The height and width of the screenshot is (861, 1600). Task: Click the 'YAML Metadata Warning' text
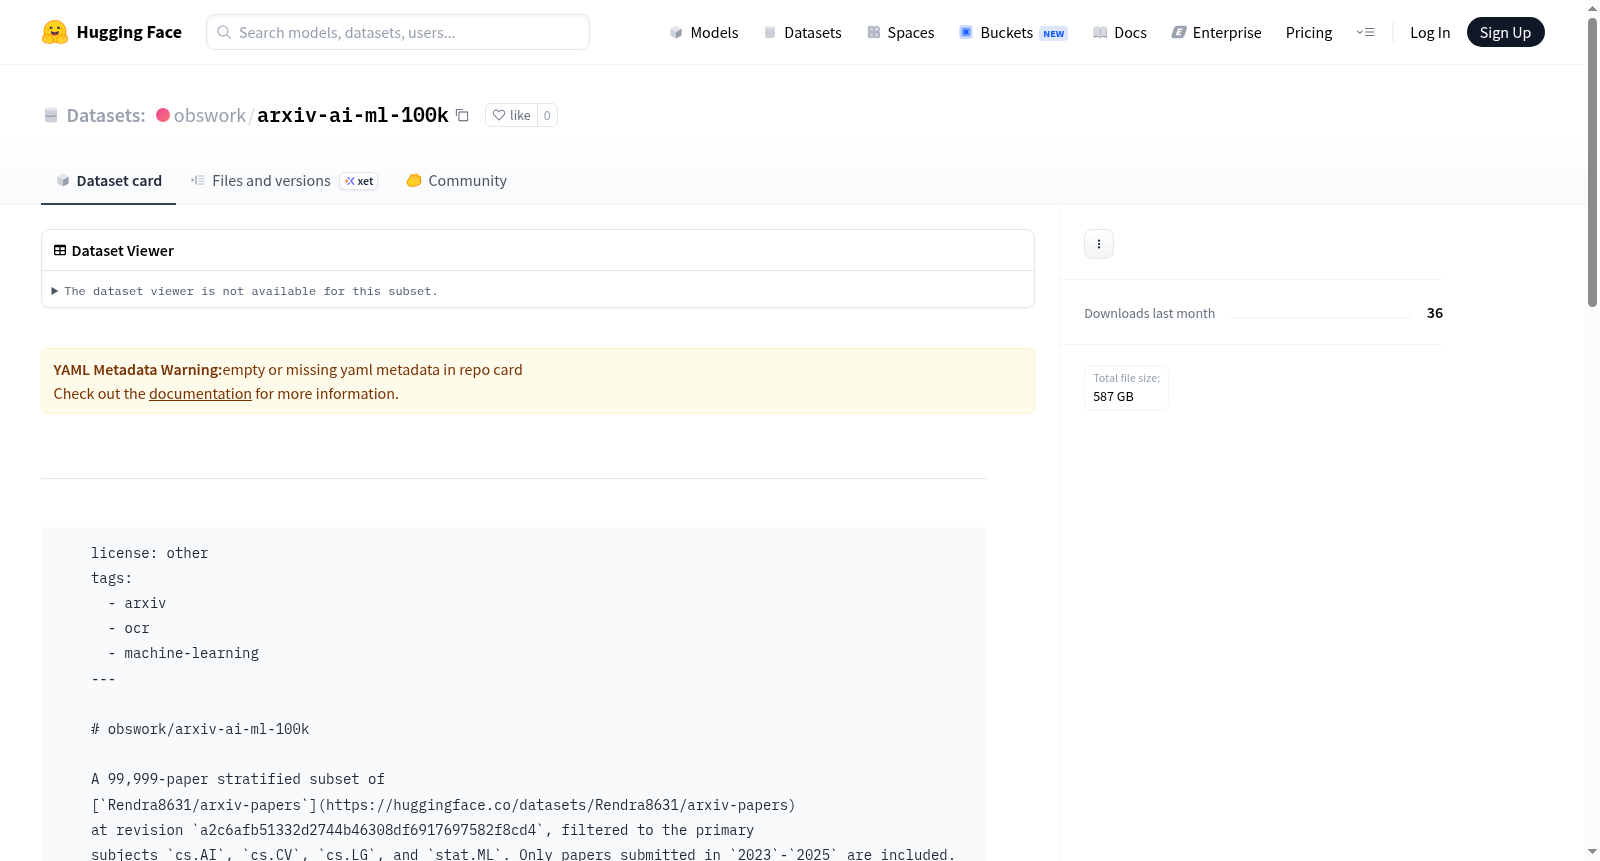tap(138, 370)
